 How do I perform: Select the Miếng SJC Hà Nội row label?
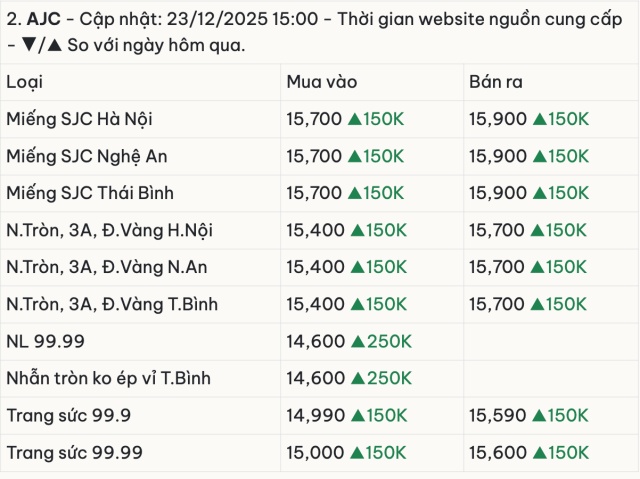pyautogui.click(x=79, y=120)
